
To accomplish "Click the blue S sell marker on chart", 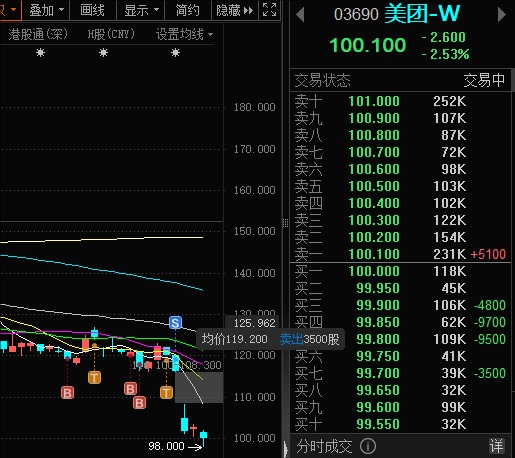I will pyautogui.click(x=175, y=322).
